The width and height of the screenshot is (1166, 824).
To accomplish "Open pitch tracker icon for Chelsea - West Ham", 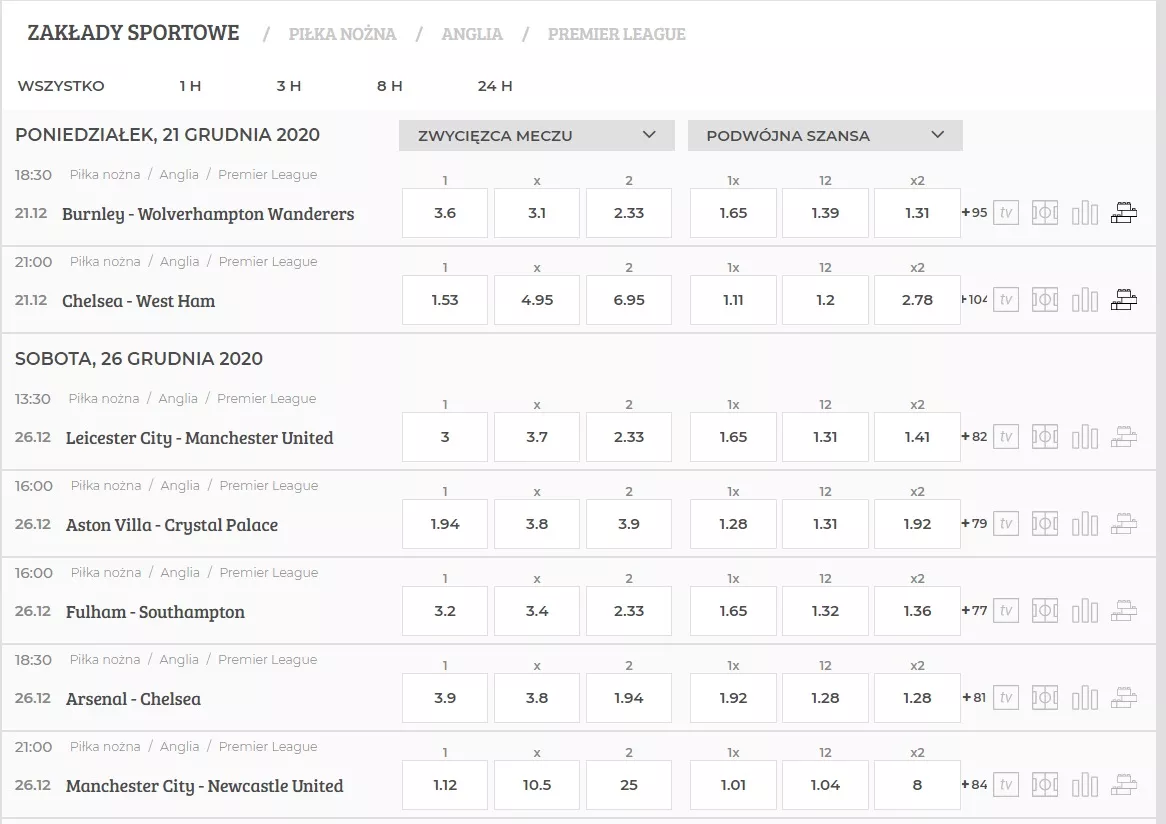I will (1045, 300).
